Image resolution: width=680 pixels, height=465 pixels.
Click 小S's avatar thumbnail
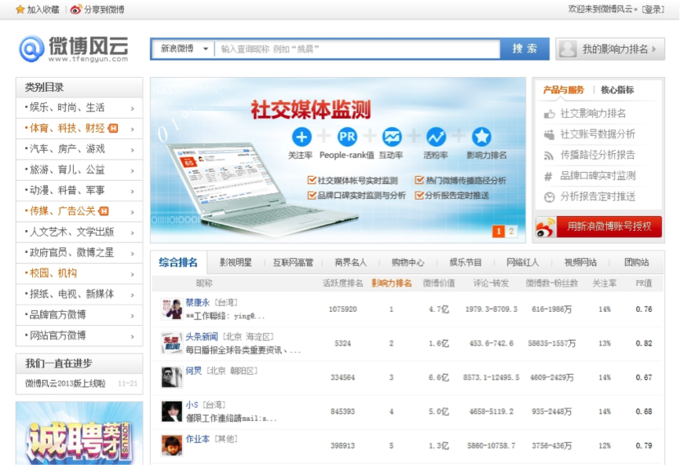(172, 411)
